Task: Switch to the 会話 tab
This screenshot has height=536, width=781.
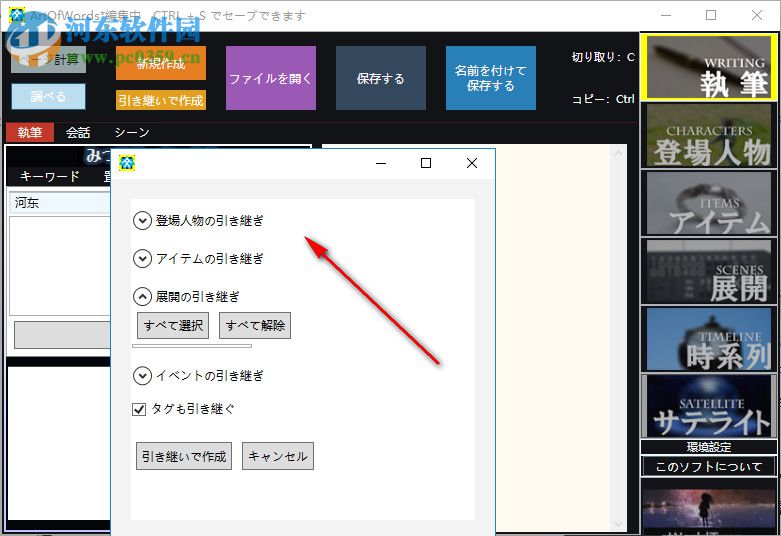Action: tap(78, 133)
